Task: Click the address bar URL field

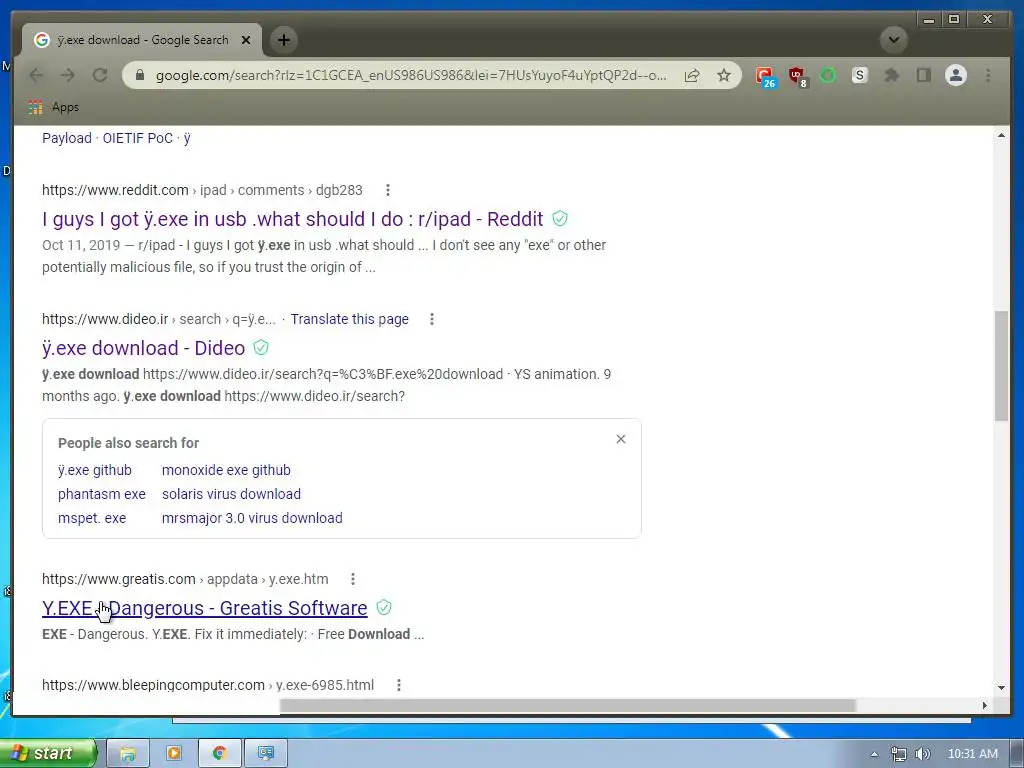Action: [x=411, y=76]
